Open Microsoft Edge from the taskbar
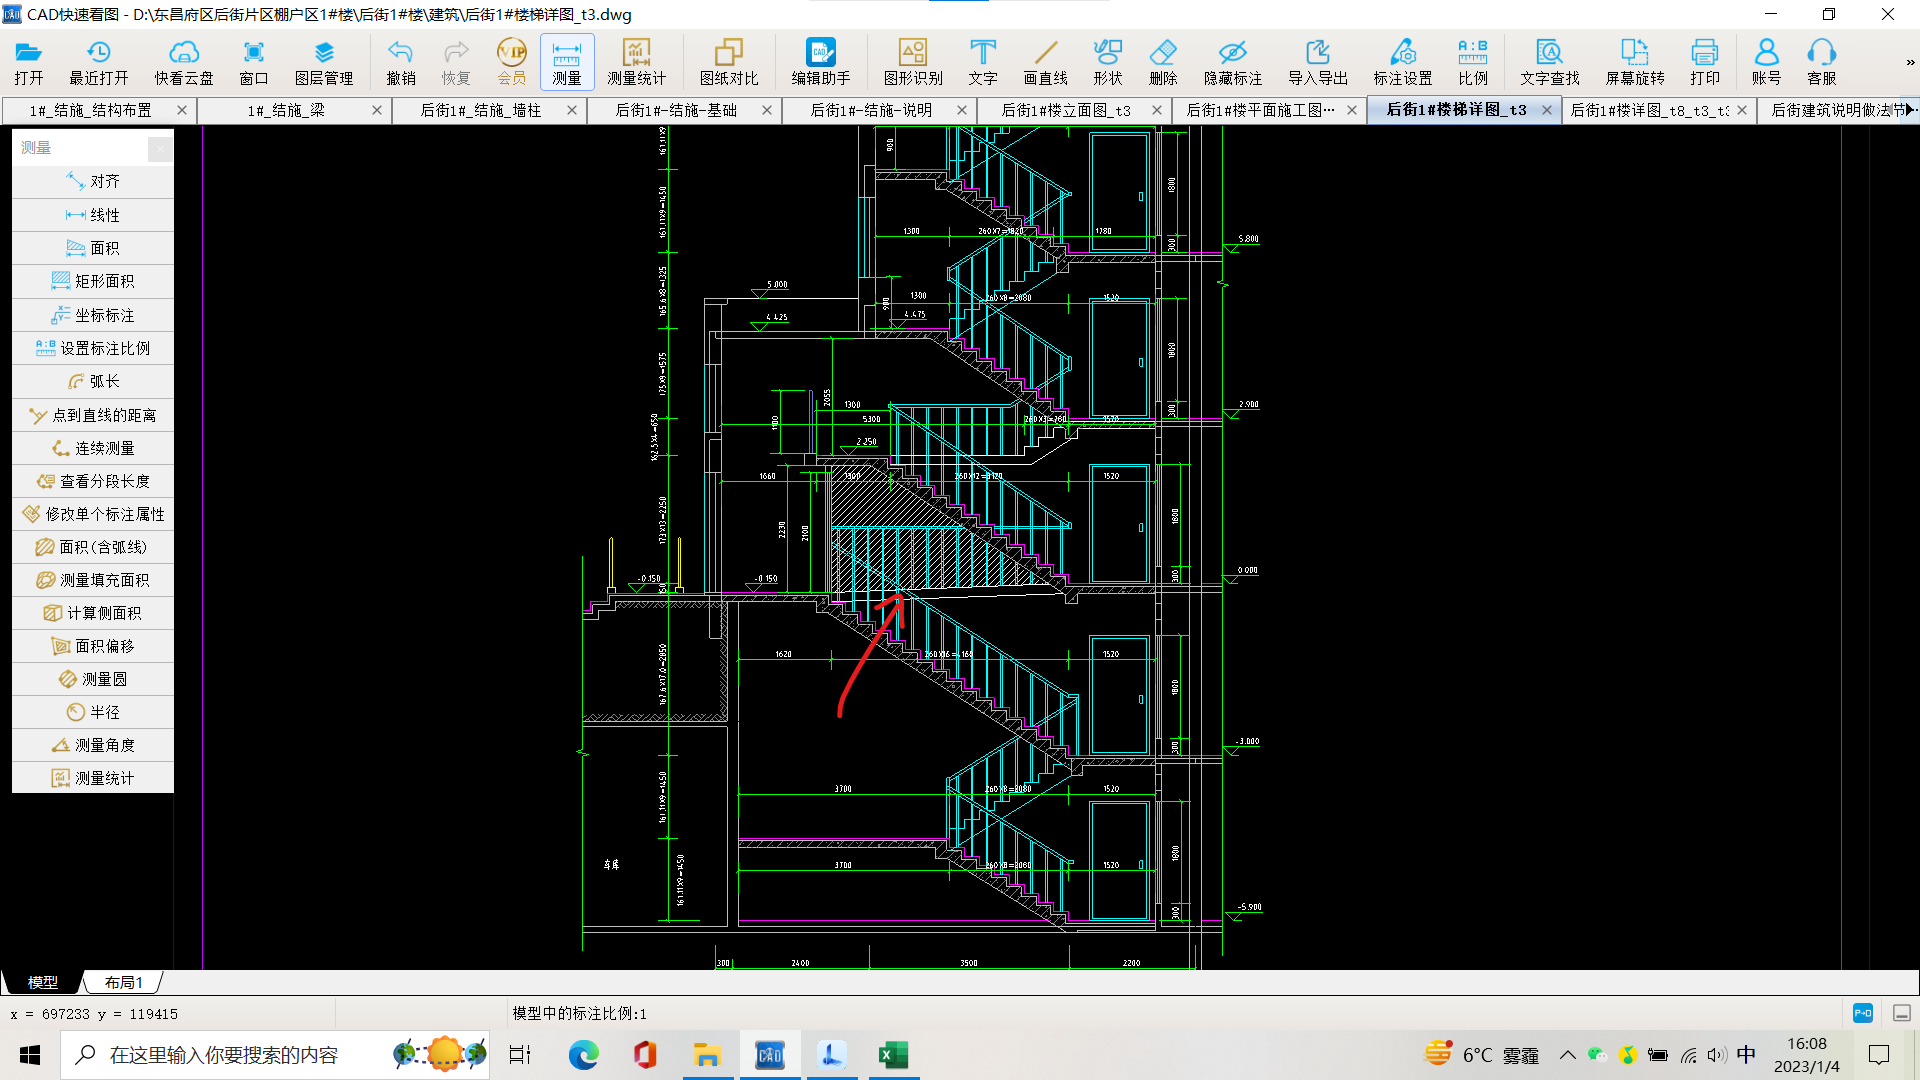 point(583,1055)
